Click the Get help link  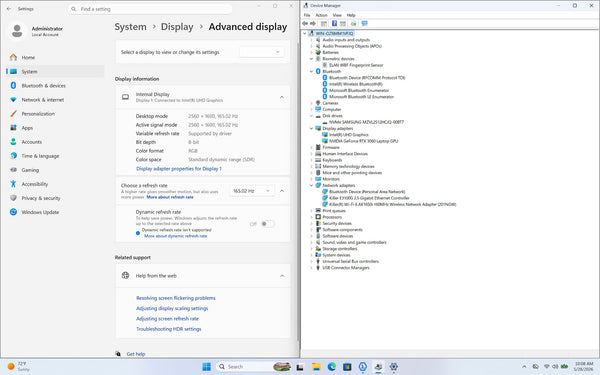[x=136, y=354]
